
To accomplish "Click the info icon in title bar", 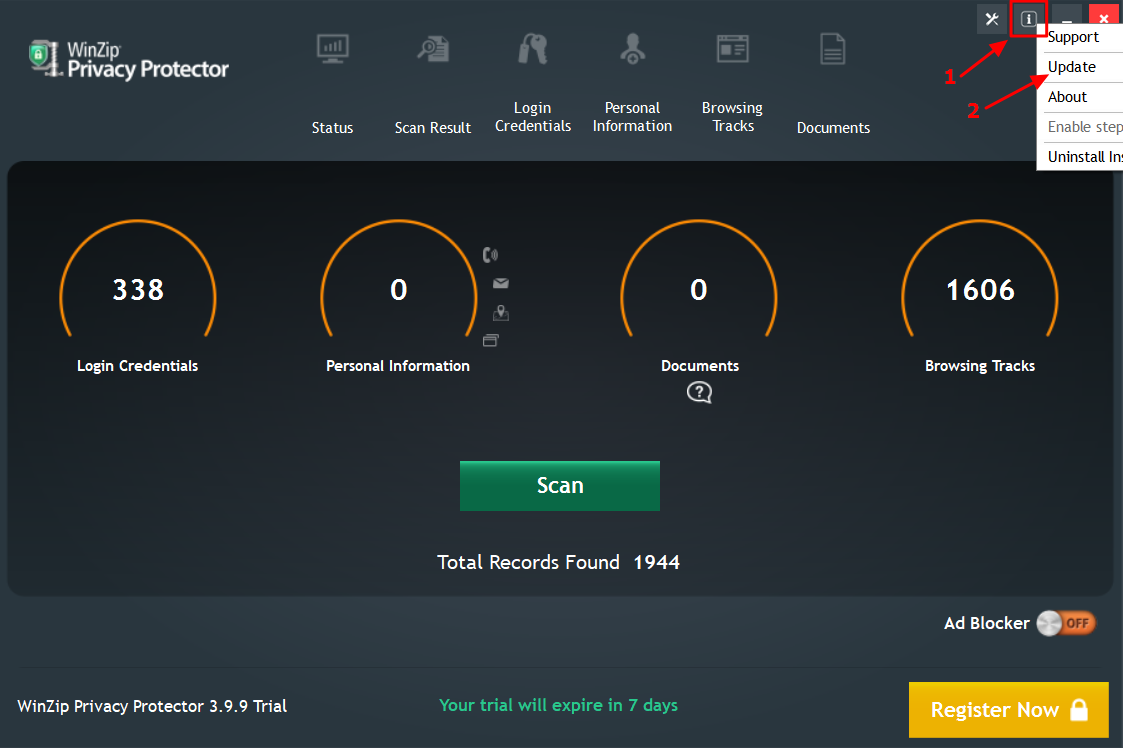I will tap(1028, 19).
